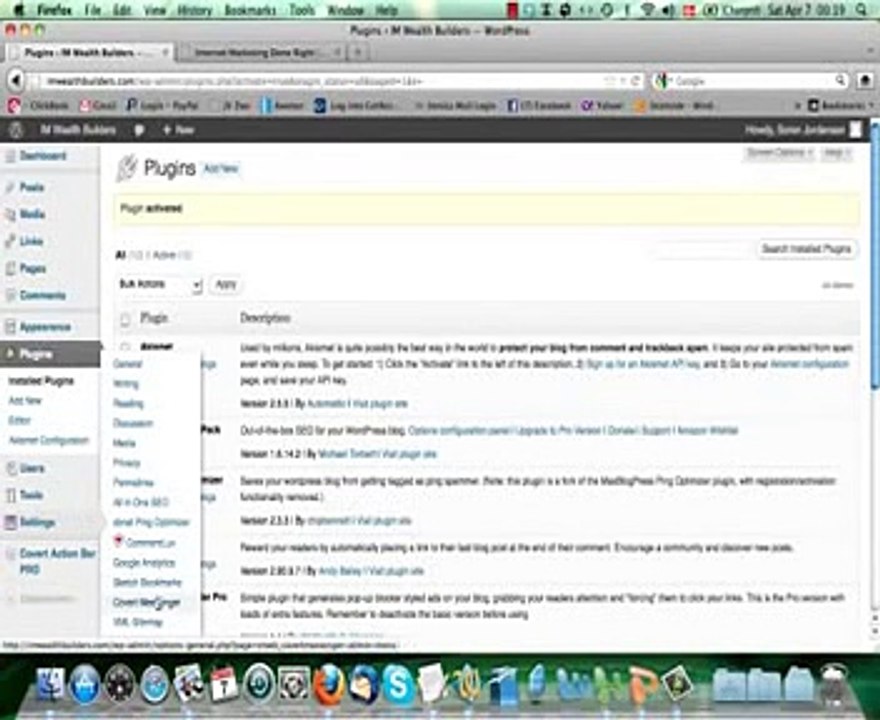Image resolution: width=880 pixels, height=720 pixels.
Task: Click the reload icon in URL bar
Action: pos(635,81)
